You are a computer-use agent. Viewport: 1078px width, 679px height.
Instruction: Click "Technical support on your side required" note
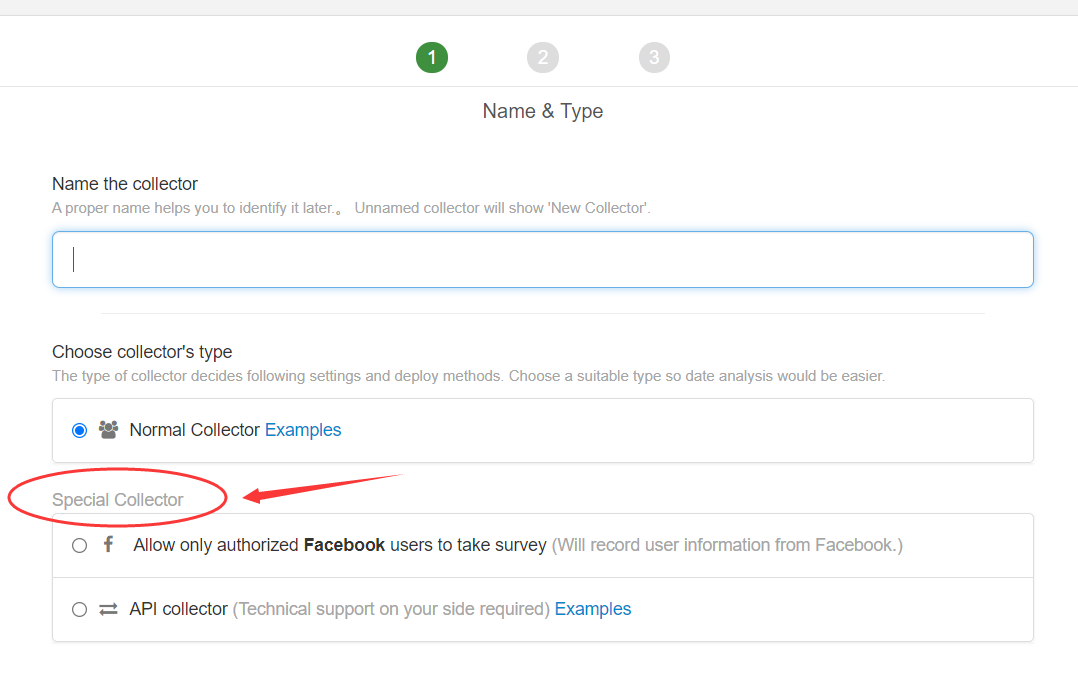tap(391, 609)
